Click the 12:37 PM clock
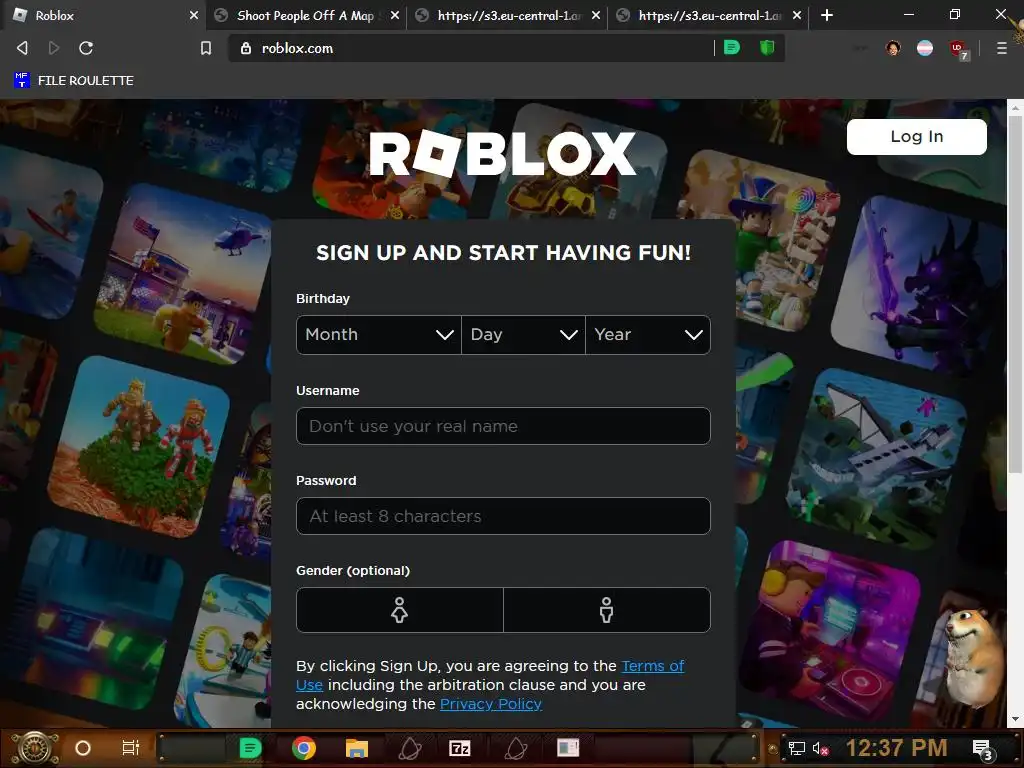 pyautogui.click(x=896, y=748)
